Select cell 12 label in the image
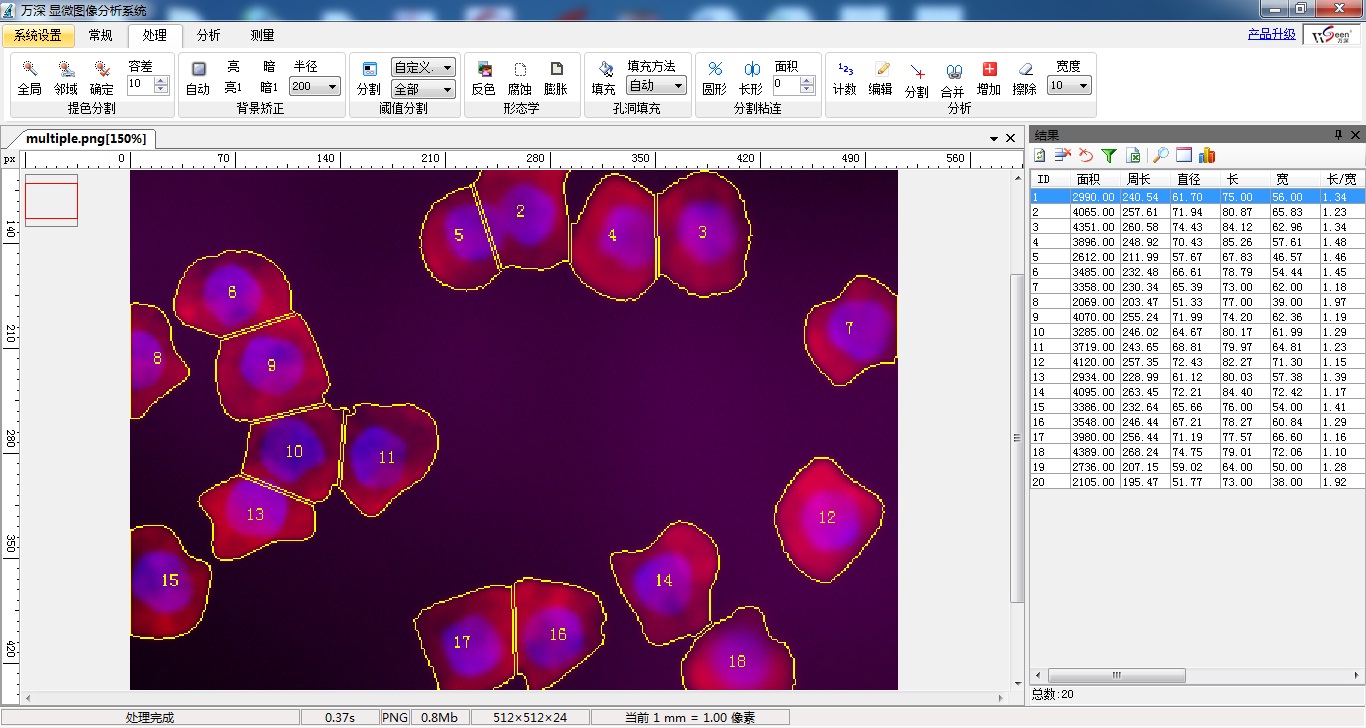The image size is (1366, 728). pos(827,517)
